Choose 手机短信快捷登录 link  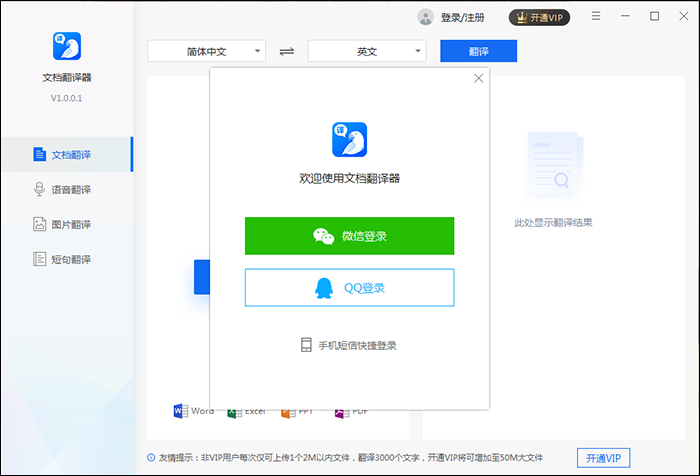tap(357, 346)
